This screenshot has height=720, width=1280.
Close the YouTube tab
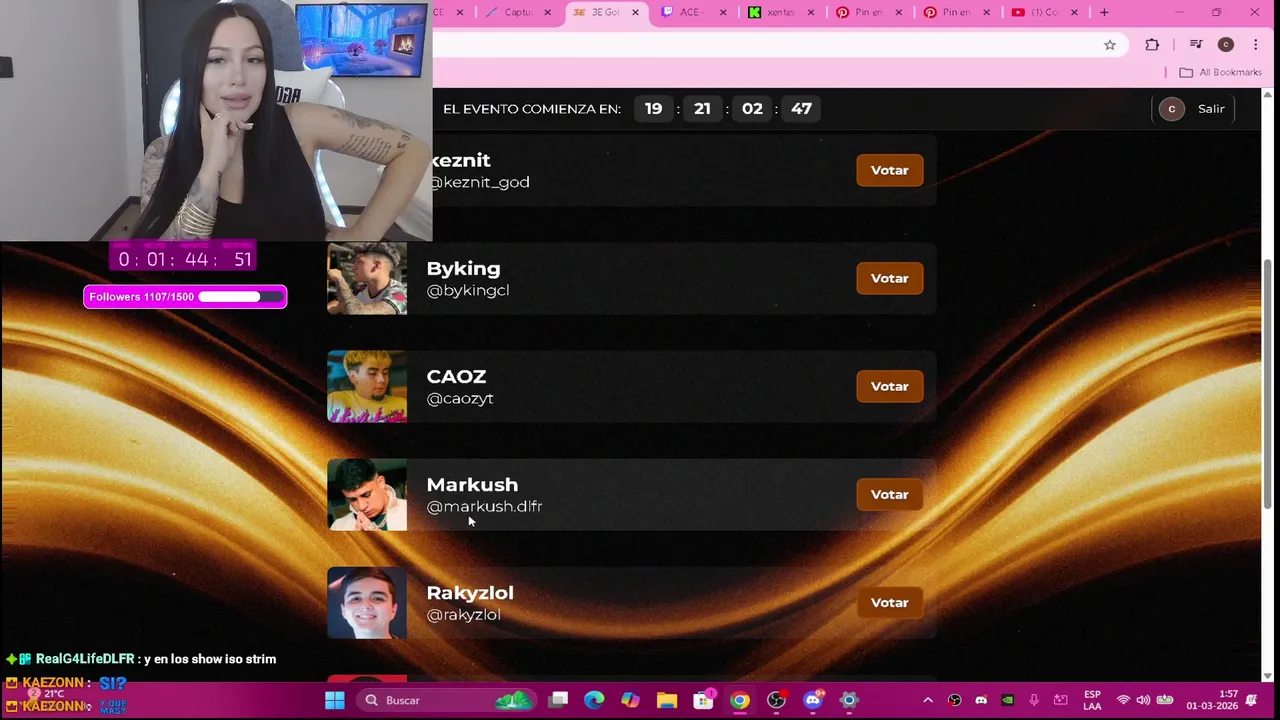point(1074,12)
